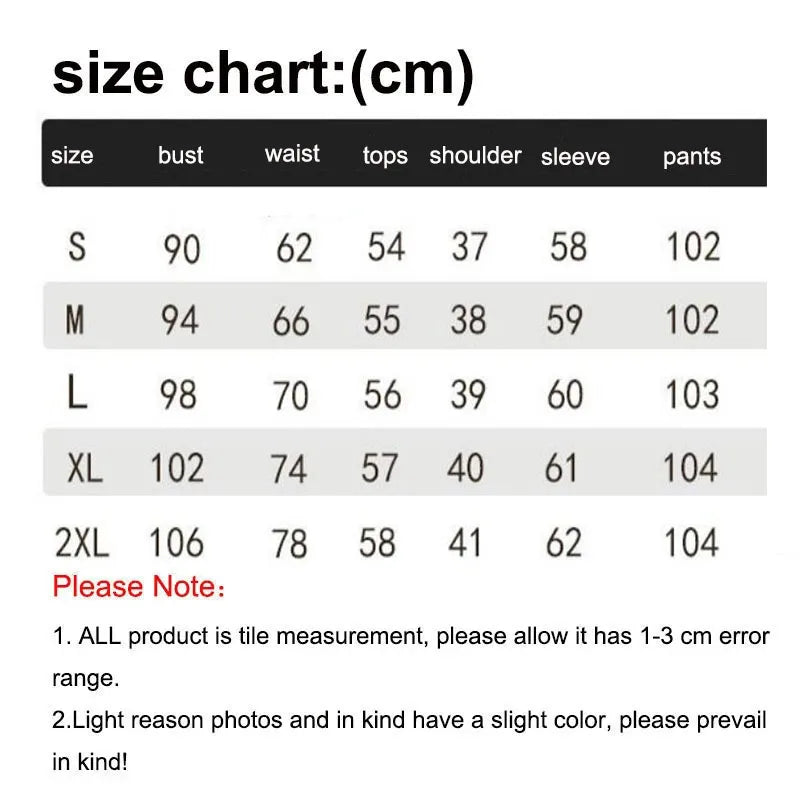Screen dimensions: 800x800
Task: Select sleeve value 61 in XL row
Action: click(561, 468)
